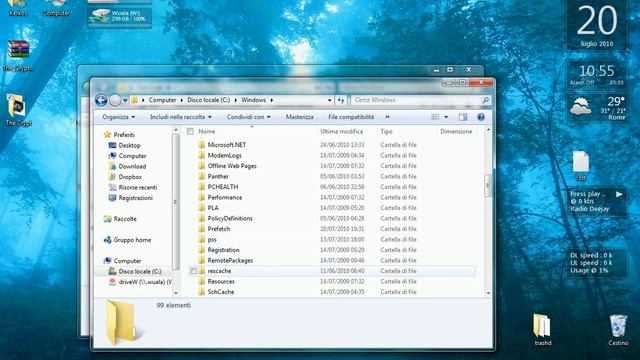Image resolution: width=640 pixels, height=360 pixels.
Task: Open Desktop in the navigation pane
Action: [x=129, y=145]
